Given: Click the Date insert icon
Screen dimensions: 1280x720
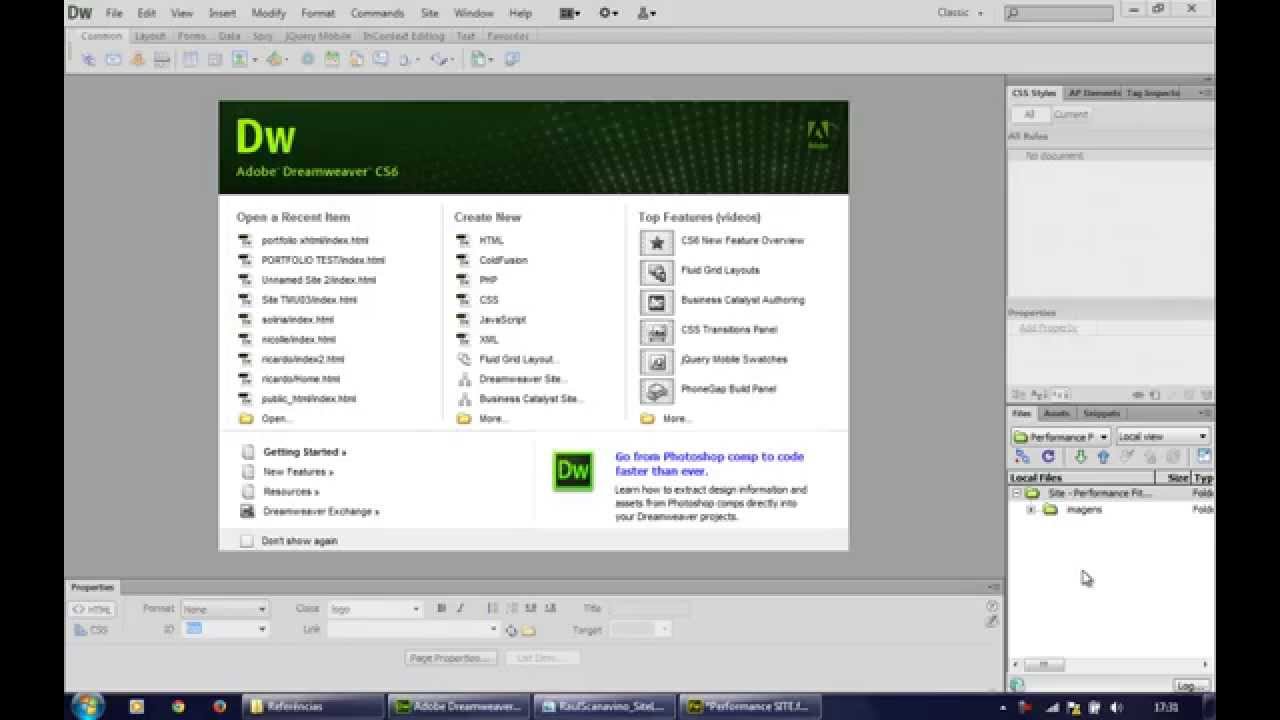Looking at the screenshot, I should point(331,60).
